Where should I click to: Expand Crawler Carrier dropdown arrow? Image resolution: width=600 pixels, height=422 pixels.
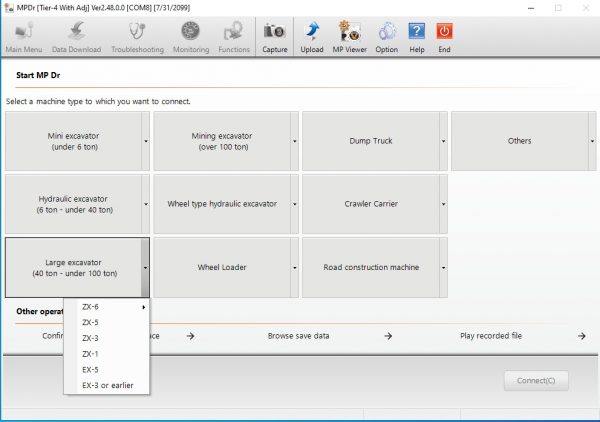tap(443, 204)
